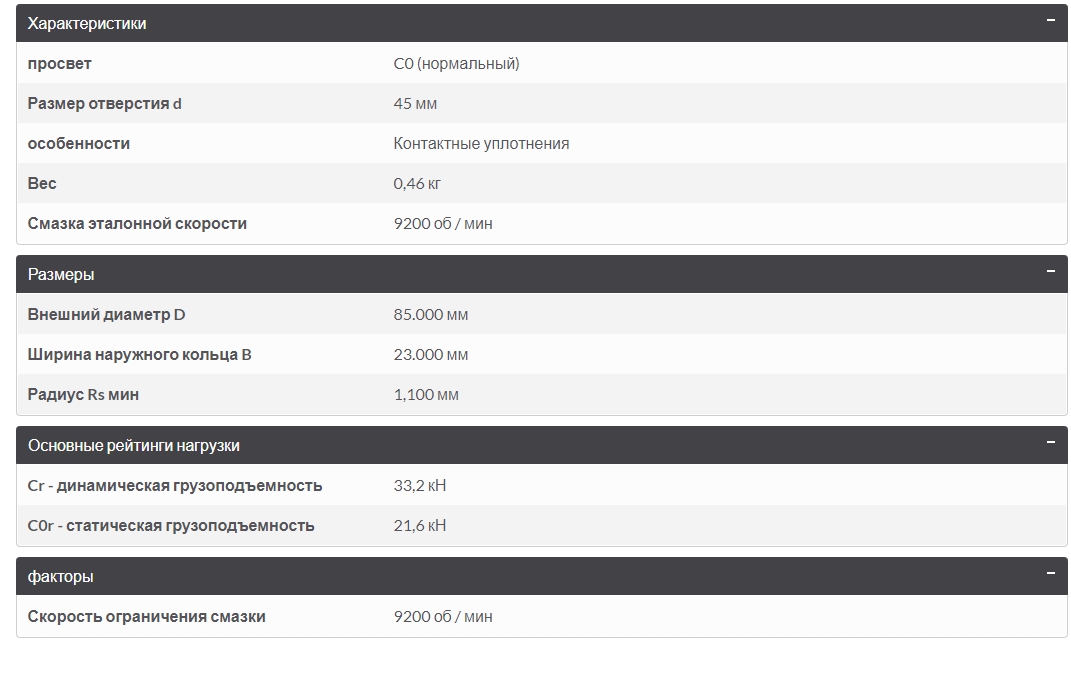Collapse the Размеры section minus icon
This screenshot has height=685, width=1071.
tap(1050, 271)
